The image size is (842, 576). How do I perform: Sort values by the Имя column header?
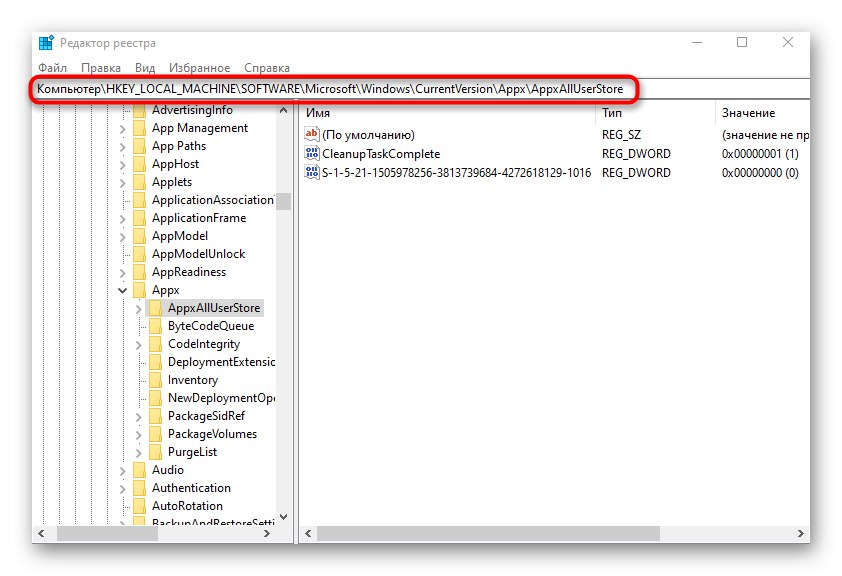[x=447, y=113]
